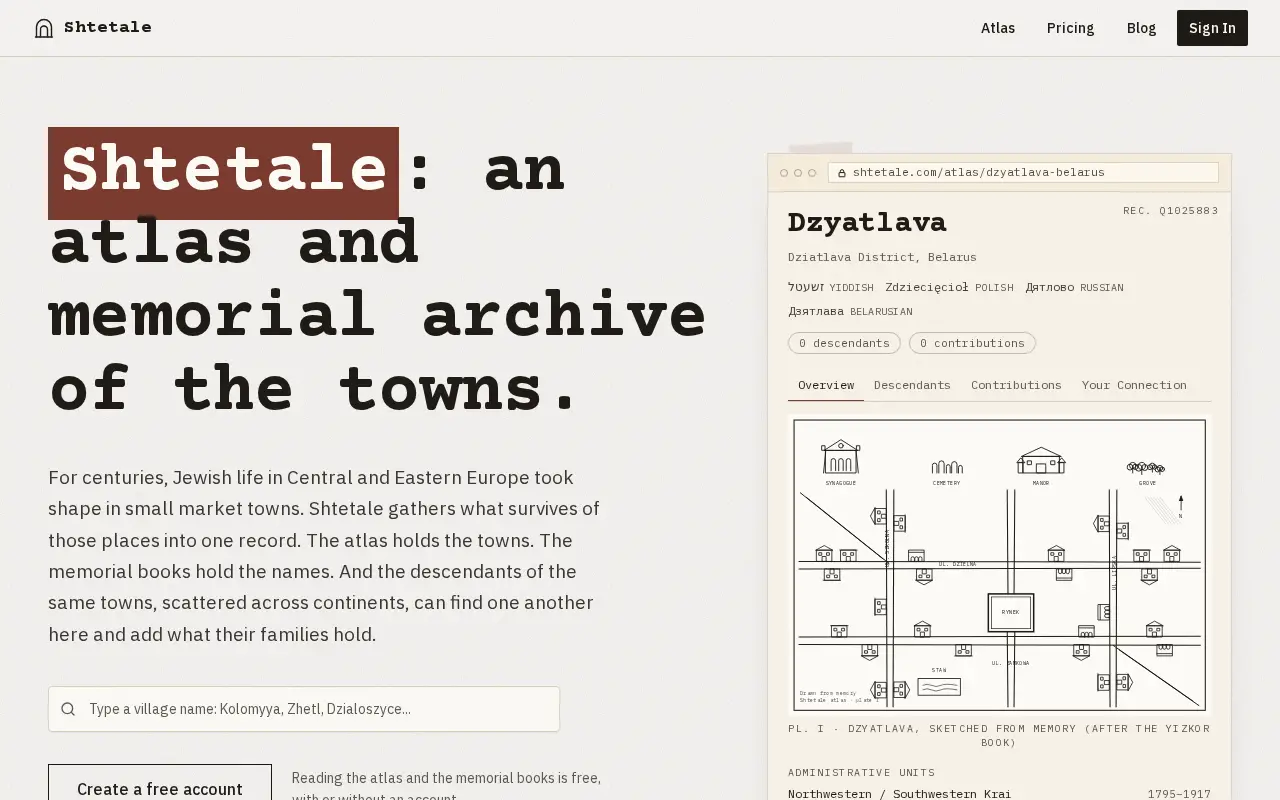Image resolution: width=1280 pixels, height=800 pixels.
Task: Click the Dzyatlava town title
Action: [867, 222]
